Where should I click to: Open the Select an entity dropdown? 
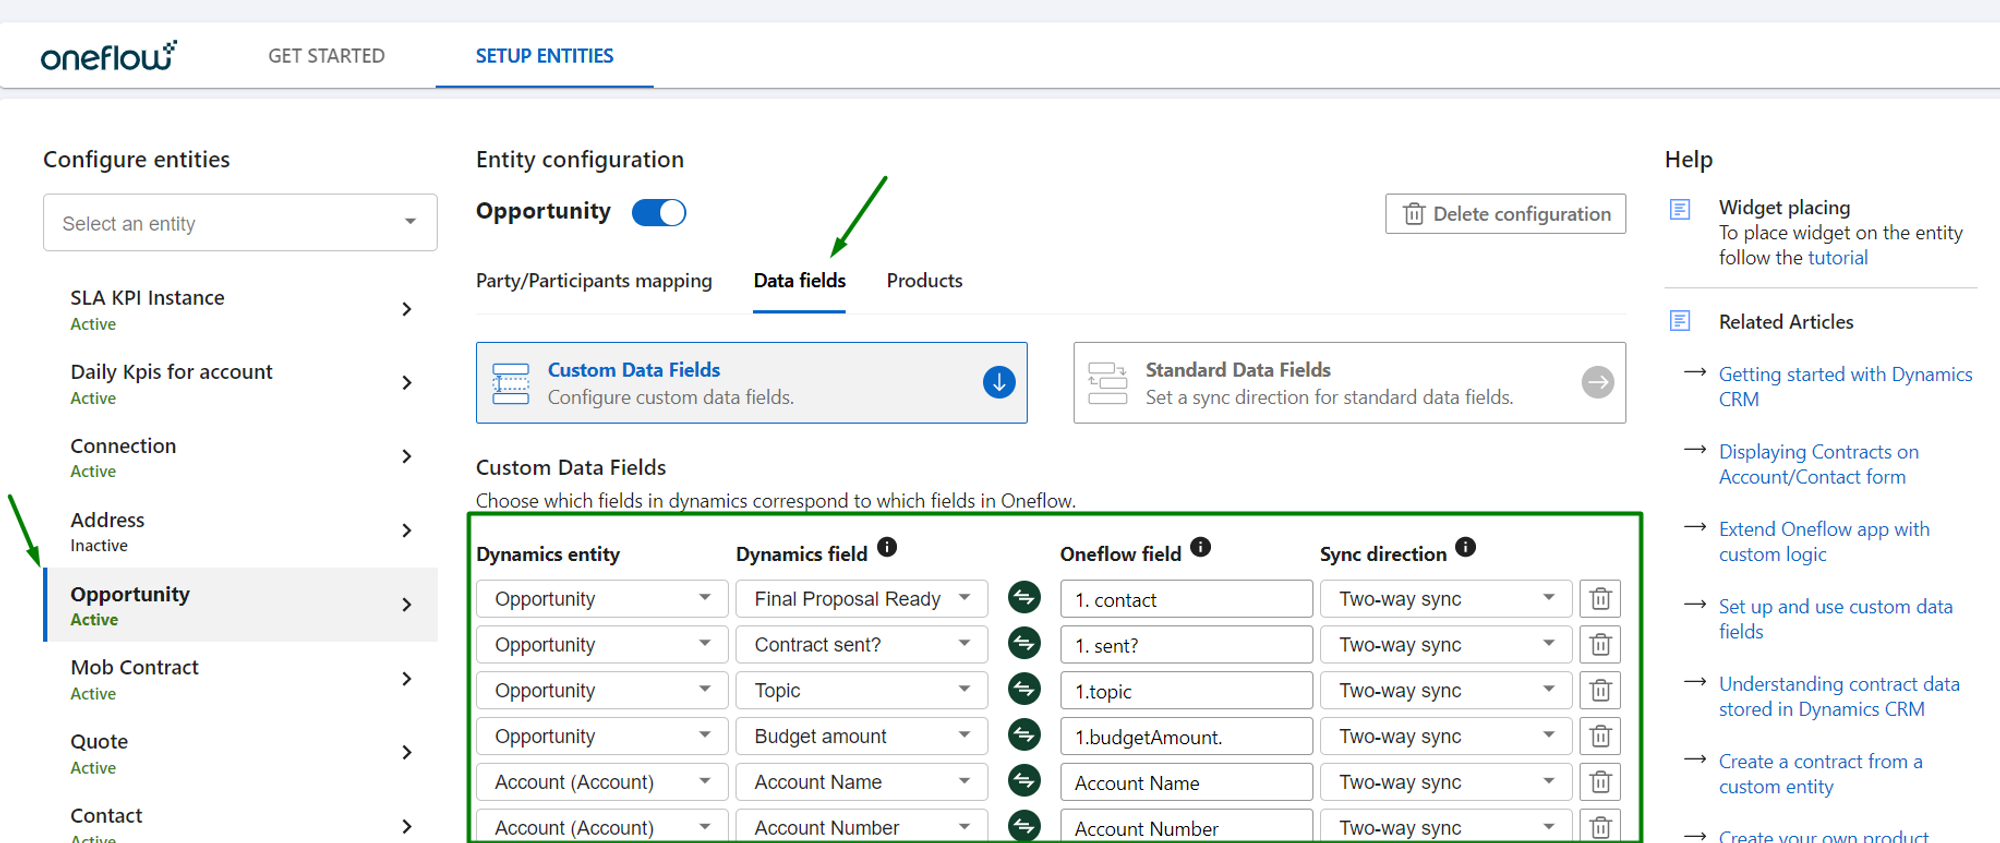tap(240, 223)
